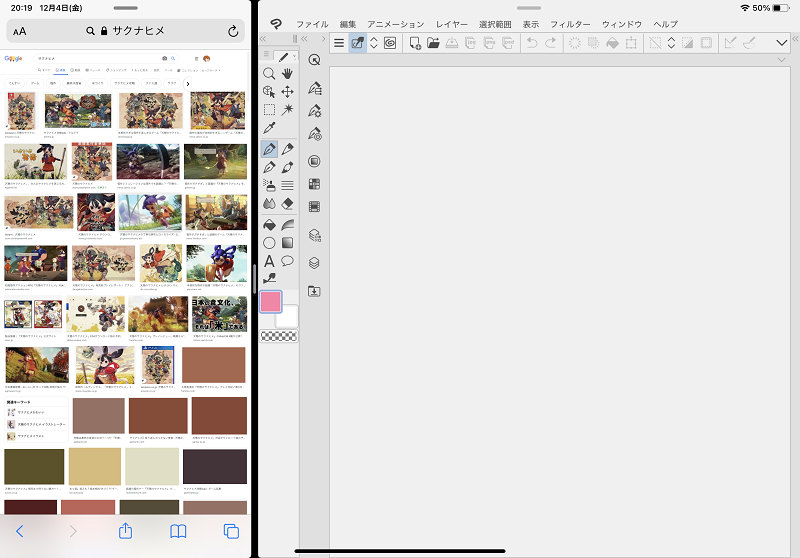Open Material download palette icon
The height and width of the screenshot is (558, 800).
point(314,291)
